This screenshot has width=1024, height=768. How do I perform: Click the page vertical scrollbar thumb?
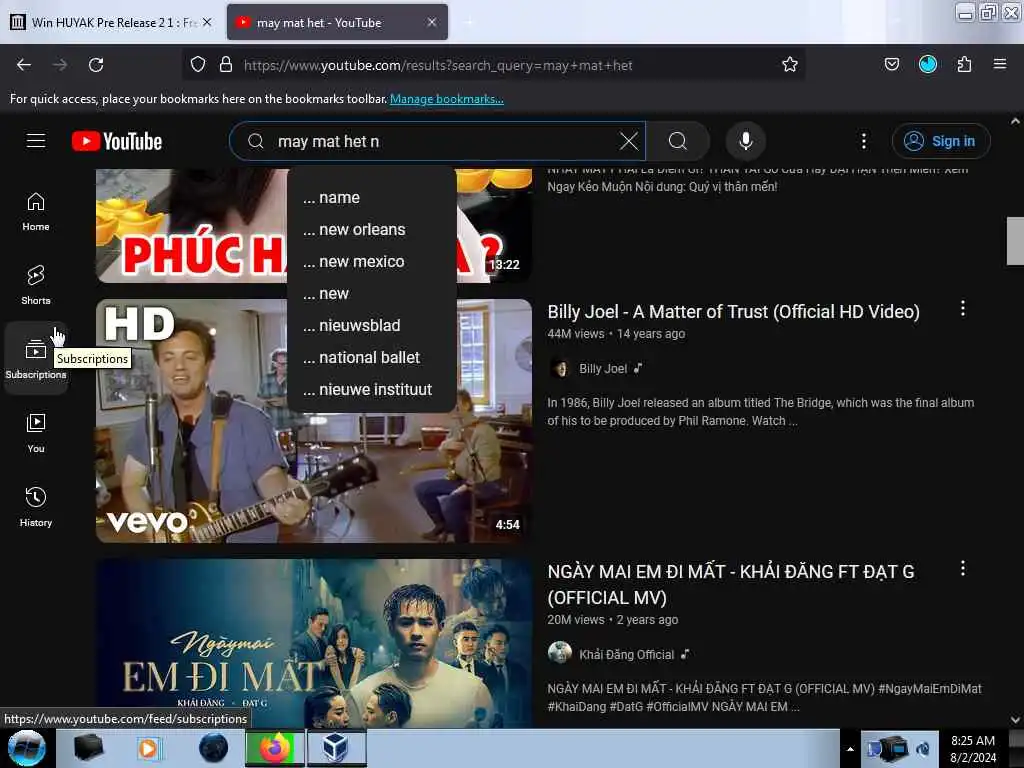pyautogui.click(x=1015, y=241)
